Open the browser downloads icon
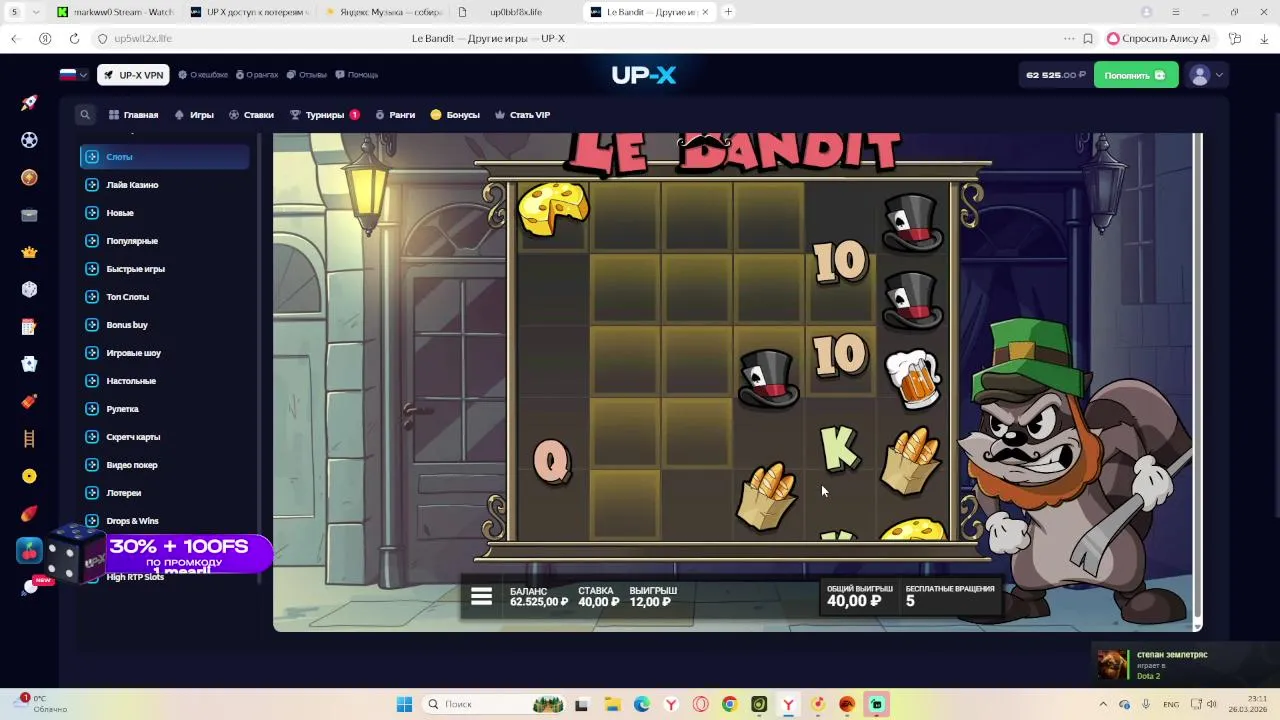Image resolution: width=1280 pixels, height=720 pixels. 1265,38
